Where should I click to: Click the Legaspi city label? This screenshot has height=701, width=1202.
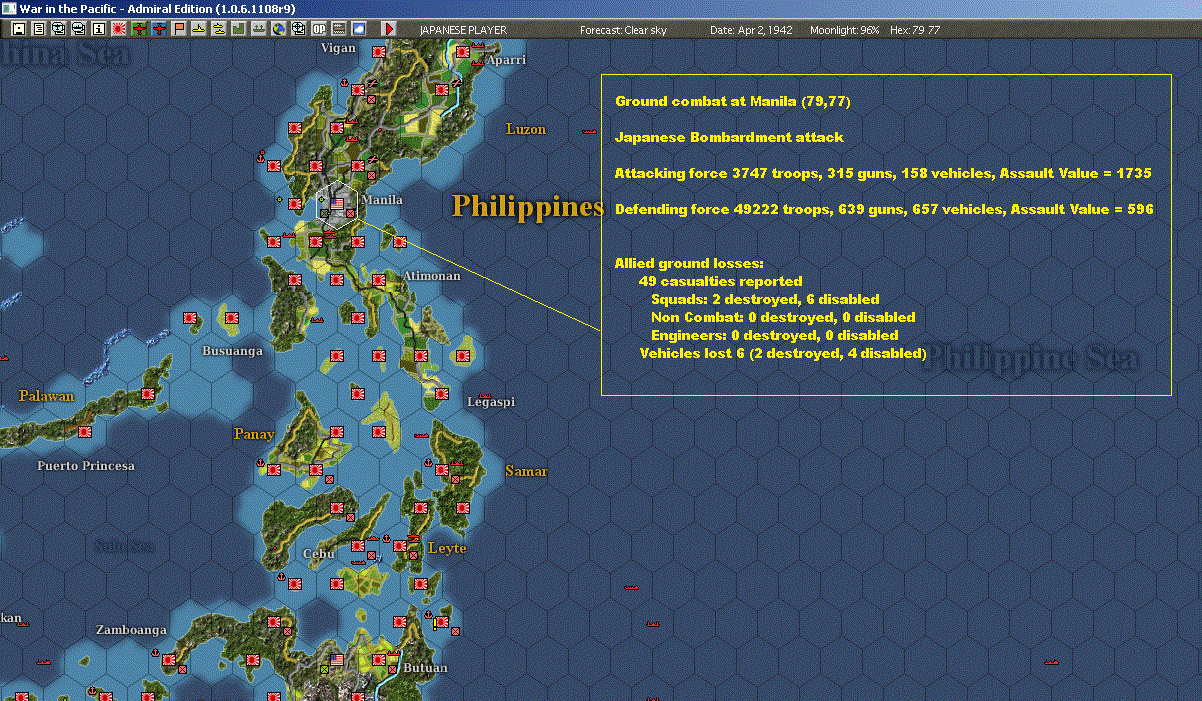tap(491, 402)
